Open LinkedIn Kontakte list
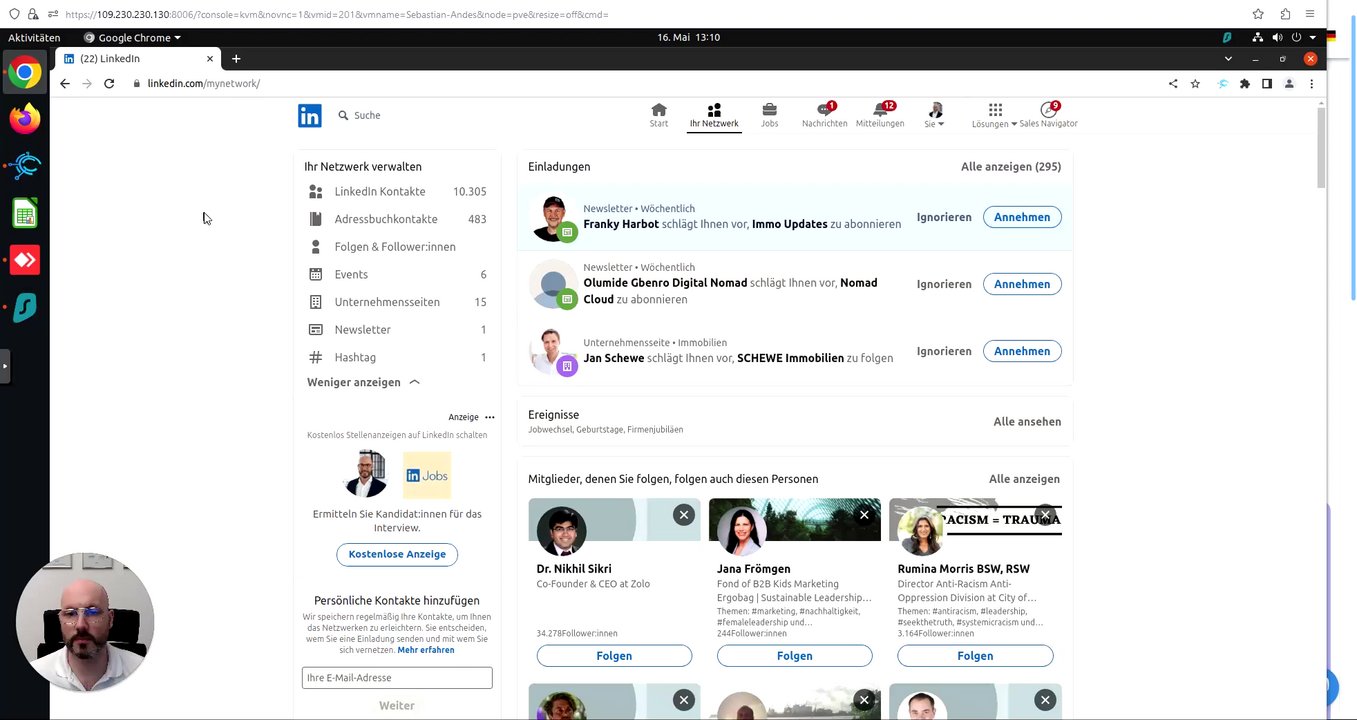The image size is (1357, 720). click(397, 192)
